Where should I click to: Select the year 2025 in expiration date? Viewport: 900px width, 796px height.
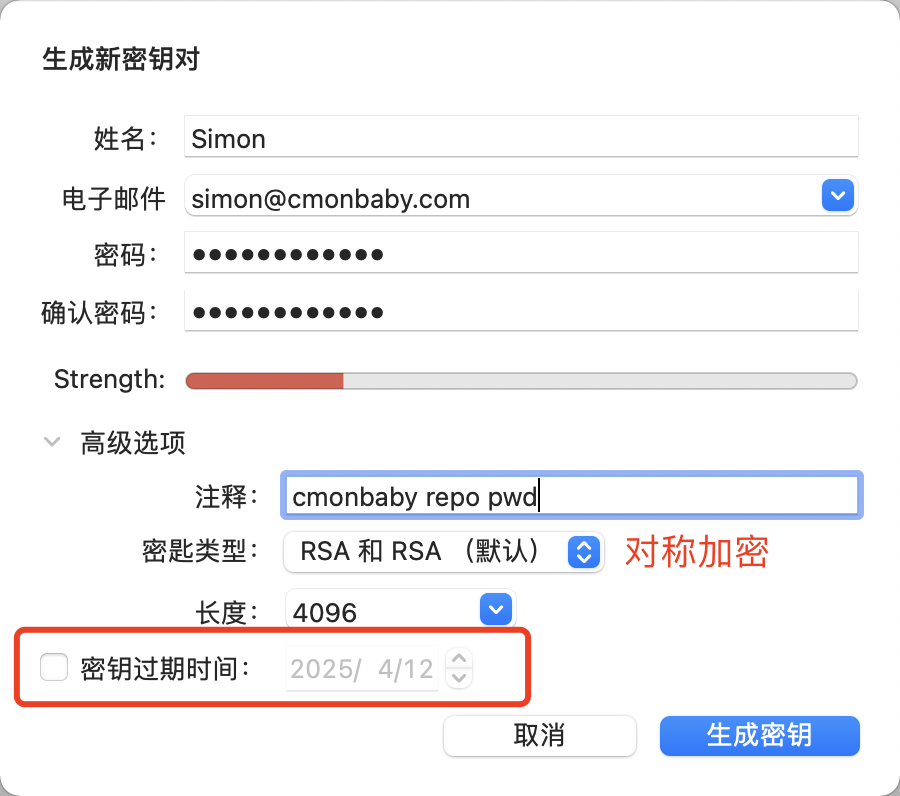click(x=321, y=669)
